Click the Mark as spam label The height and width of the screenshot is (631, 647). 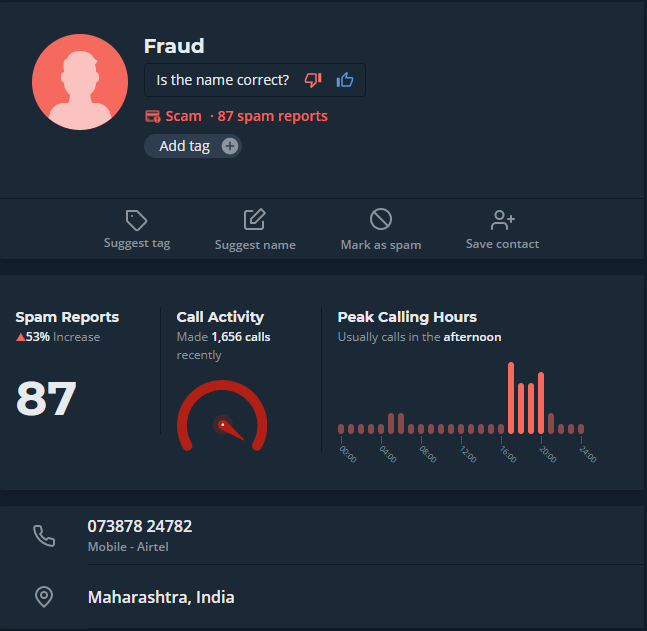(380, 245)
